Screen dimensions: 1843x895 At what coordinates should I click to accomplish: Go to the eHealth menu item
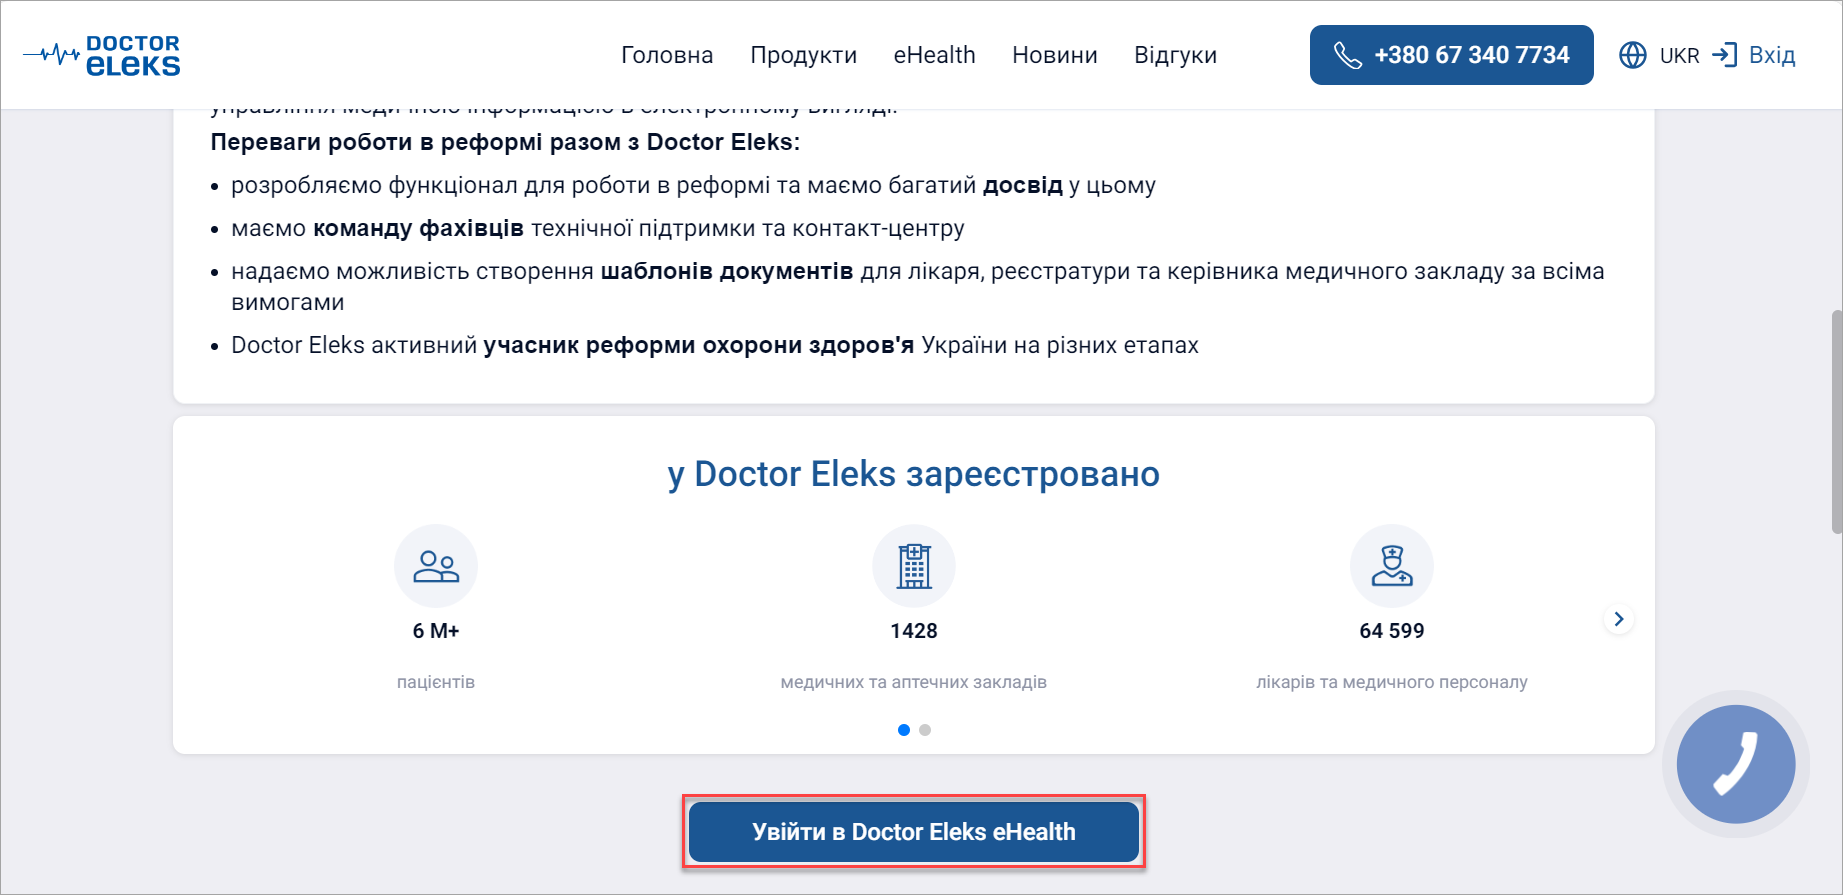pyautogui.click(x=934, y=55)
